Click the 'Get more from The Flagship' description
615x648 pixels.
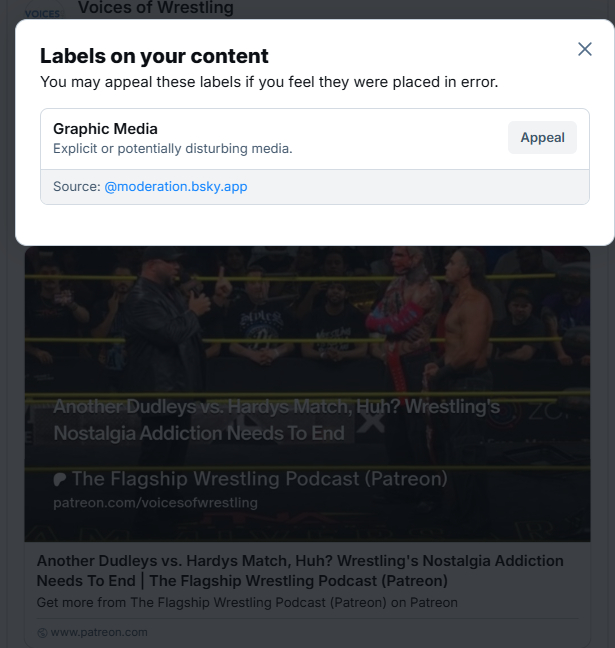point(247,603)
